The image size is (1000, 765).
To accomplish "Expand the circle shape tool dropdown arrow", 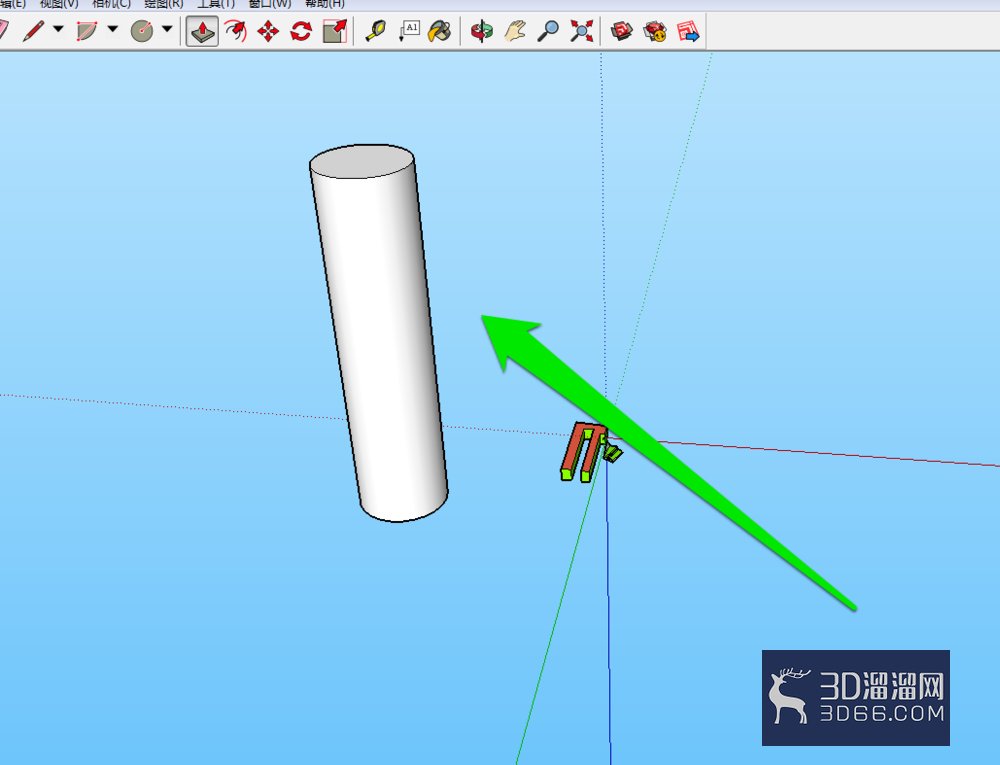I will tap(167, 29).
